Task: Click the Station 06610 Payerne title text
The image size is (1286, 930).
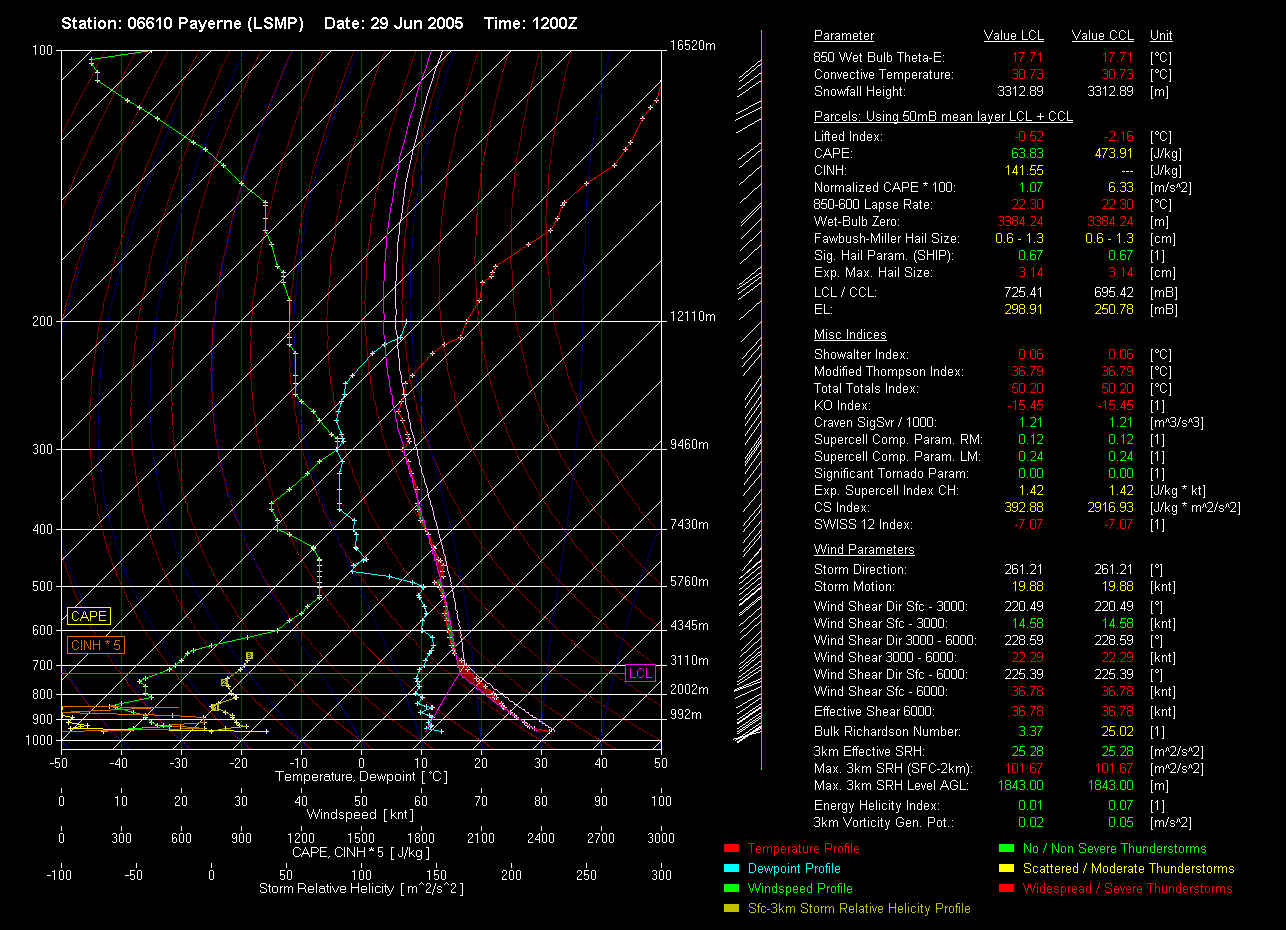Action: [x=182, y=23]
